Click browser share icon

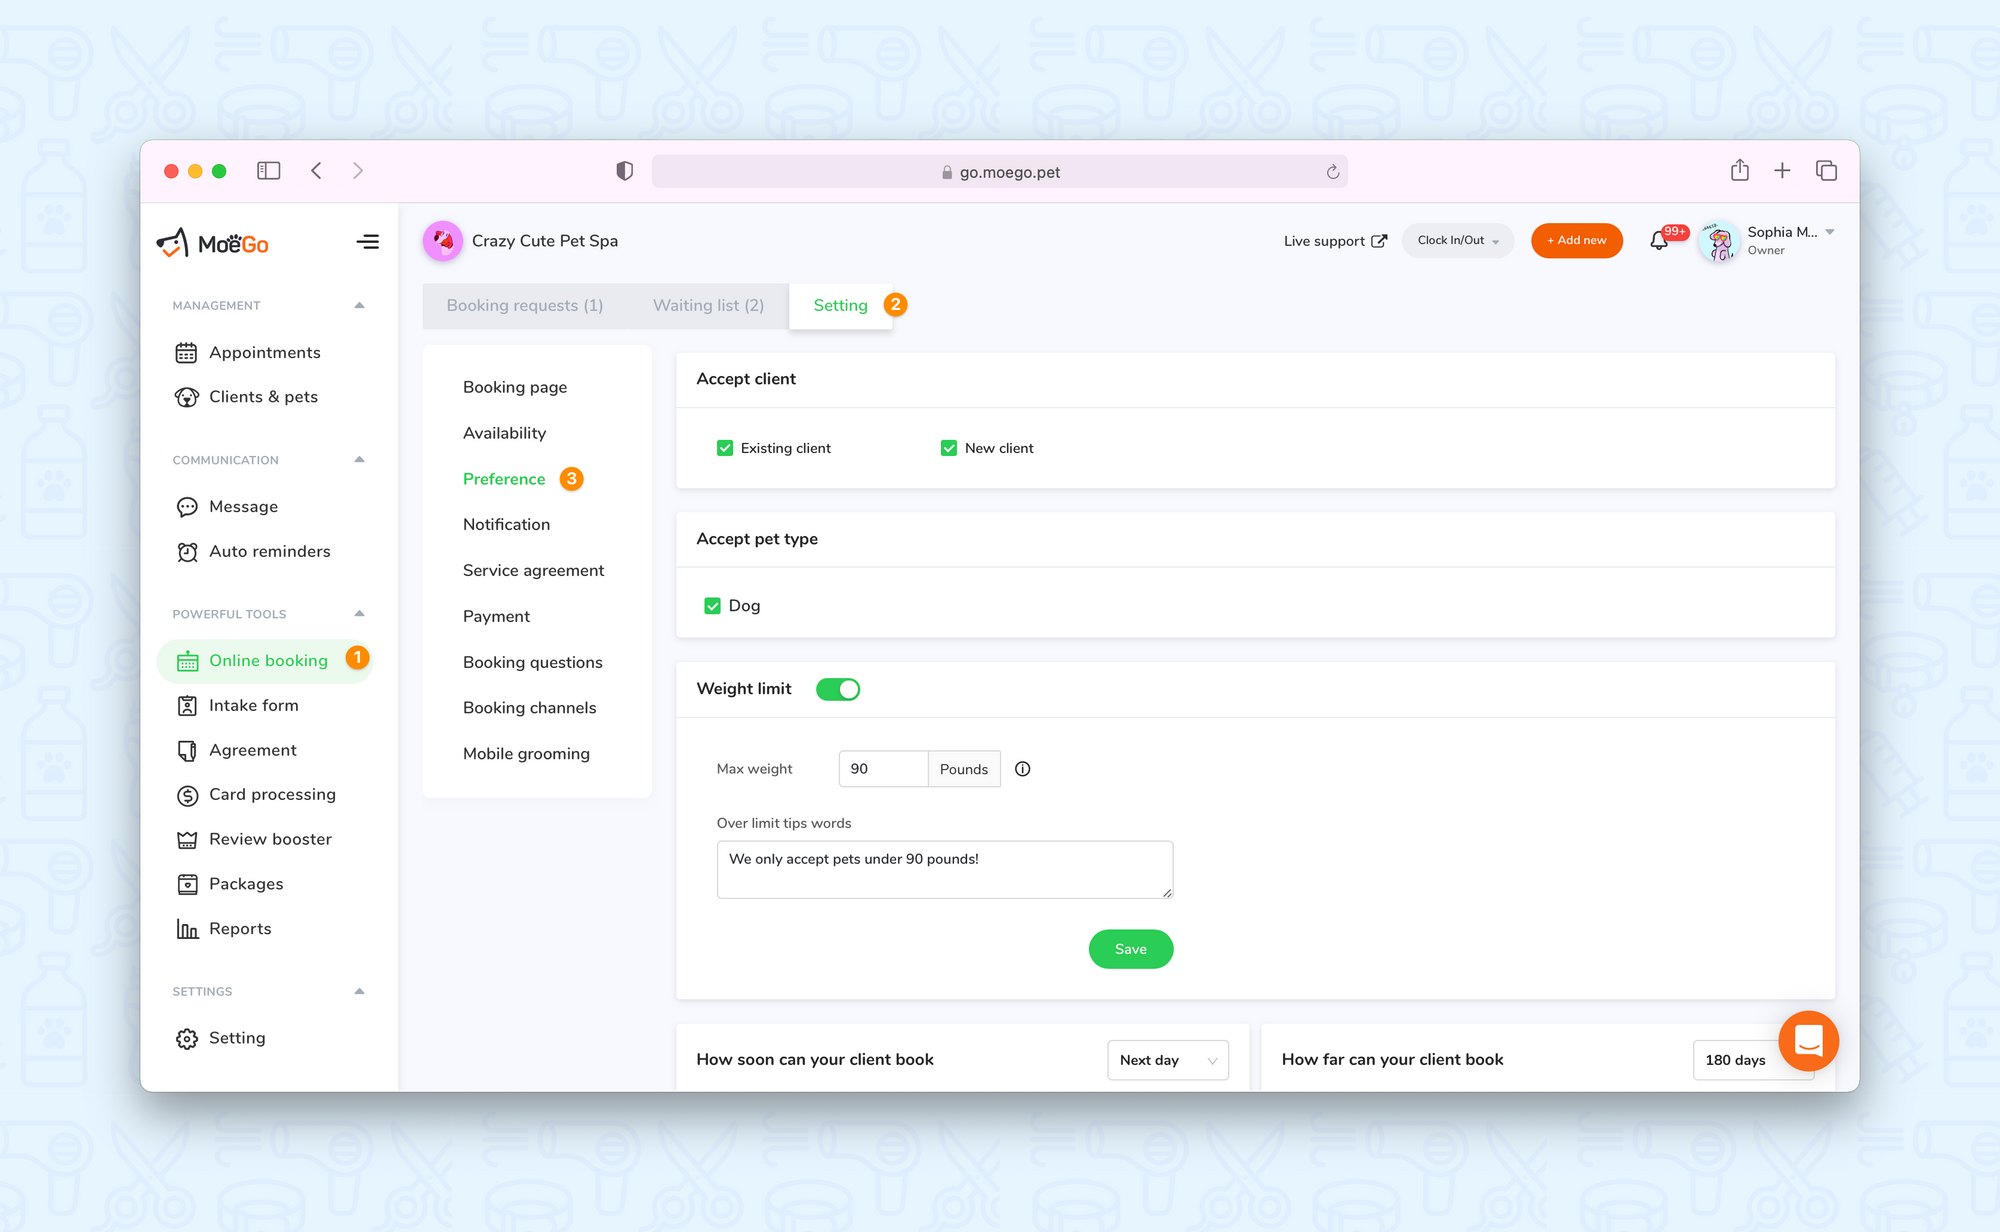click(x=1740, y=171)
